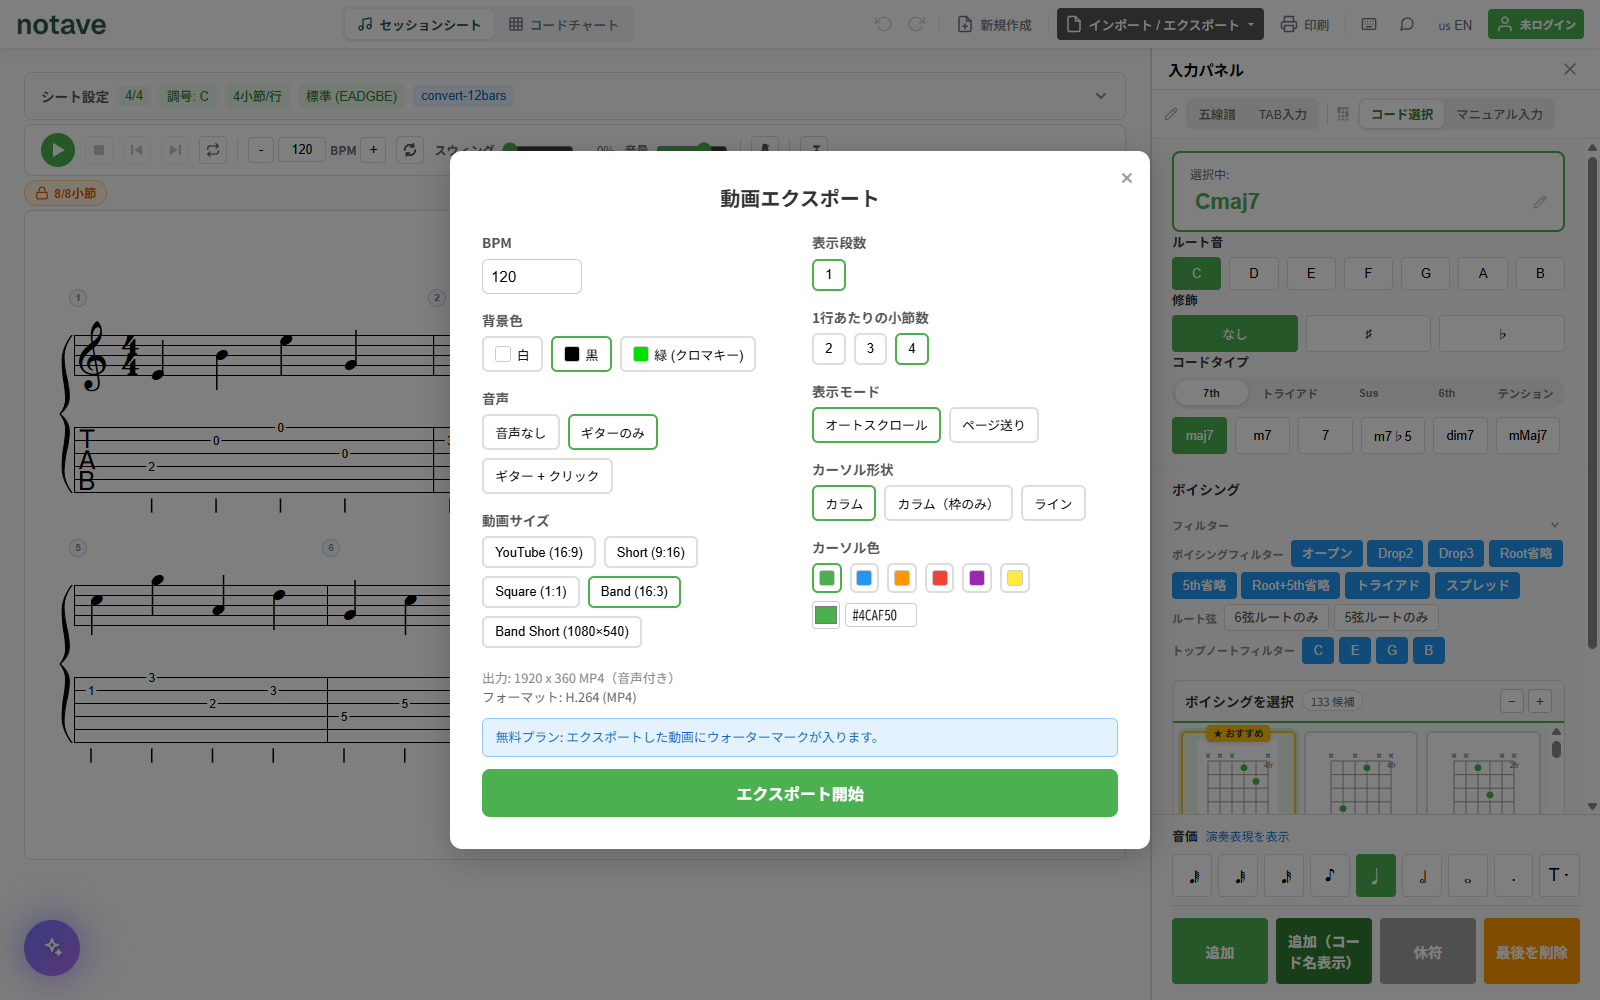Viewport: 1600px width, 1000px height.
Task: Switch to コードチャート tab
Action: click(564, 24)
